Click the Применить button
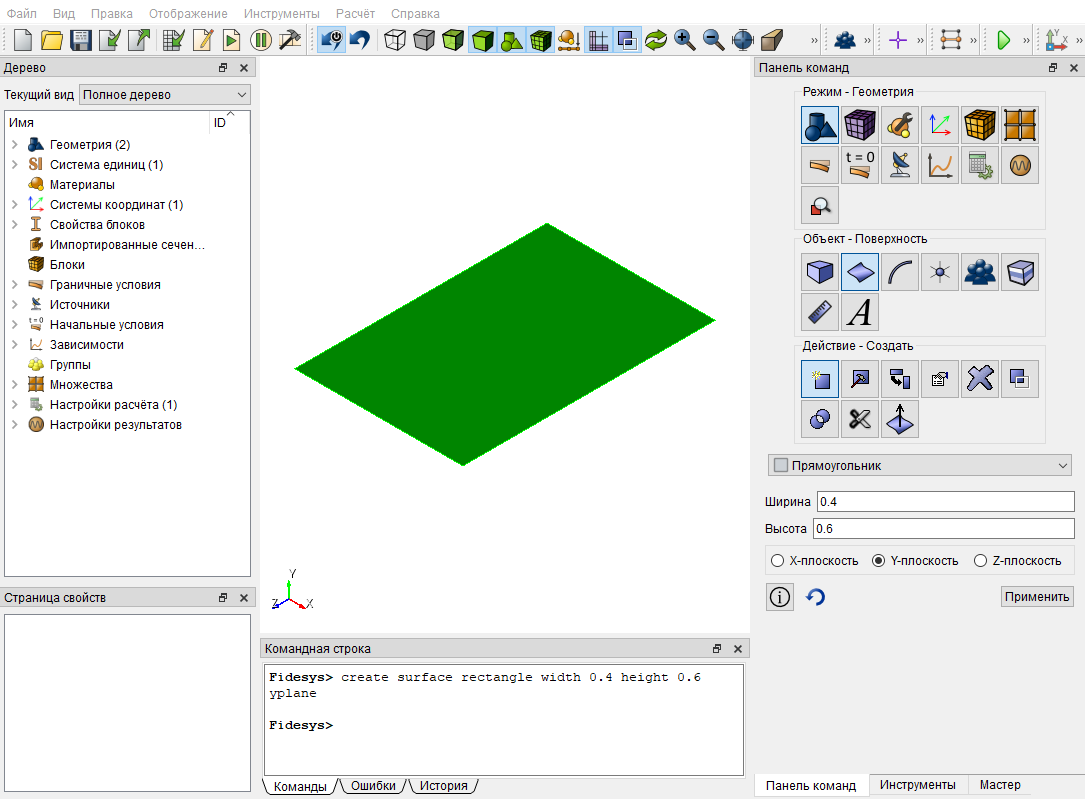 tap(1037, 596)
